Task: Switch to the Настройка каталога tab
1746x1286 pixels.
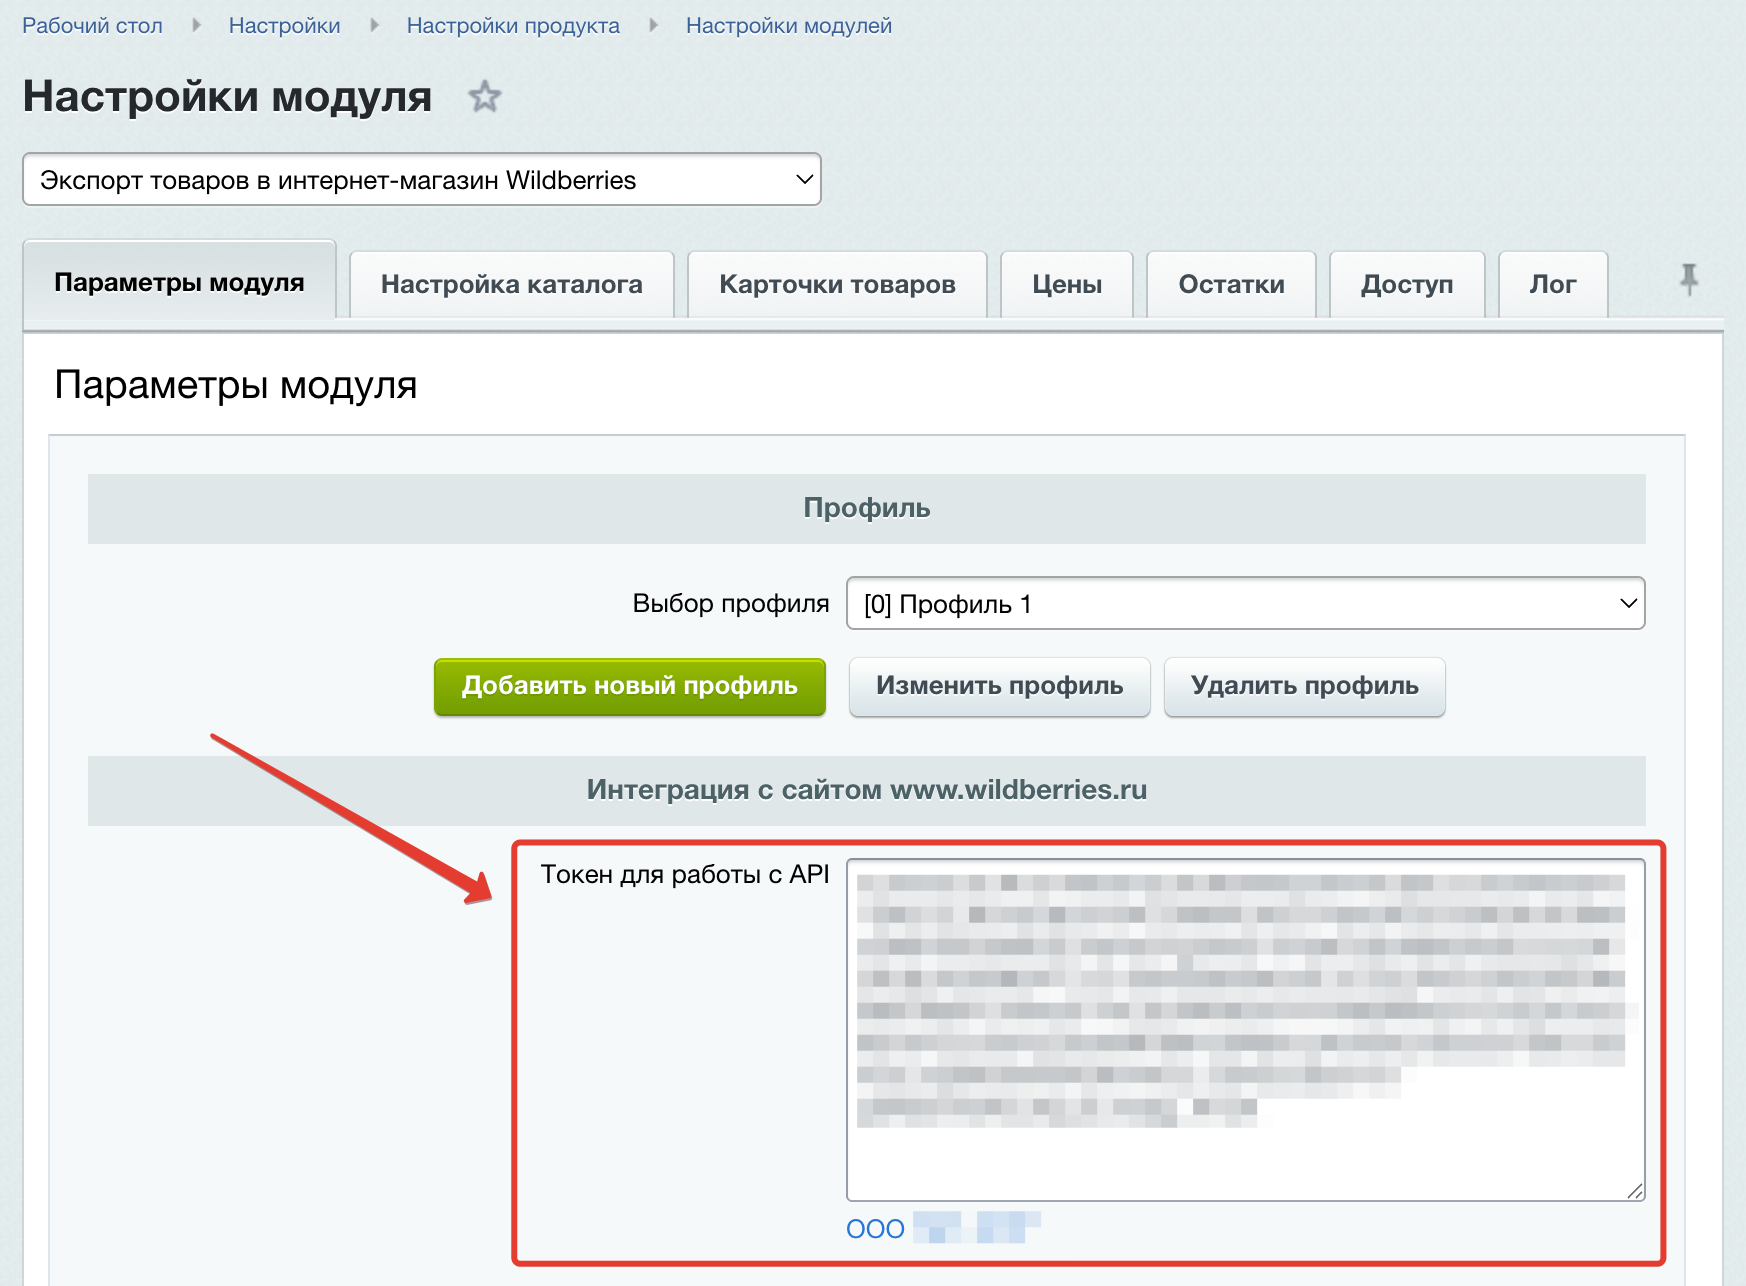Action: tap(511, 285)
